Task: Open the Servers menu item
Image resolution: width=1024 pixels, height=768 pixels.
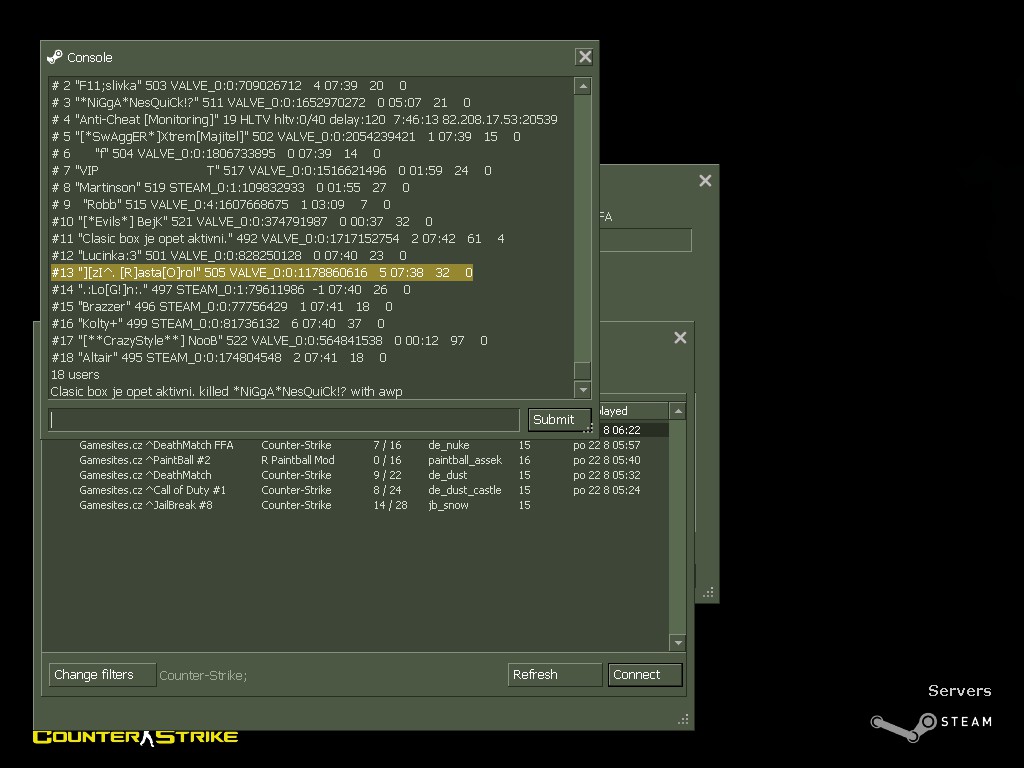Action: [959, 691]
